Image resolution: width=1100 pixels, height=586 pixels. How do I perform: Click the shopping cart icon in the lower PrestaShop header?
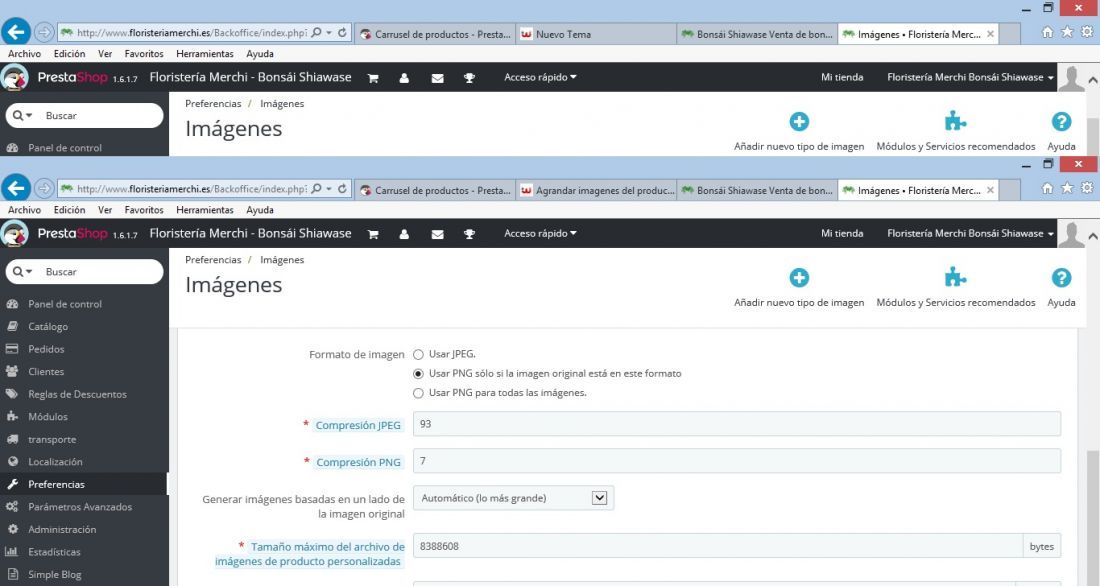coord(373,234)
